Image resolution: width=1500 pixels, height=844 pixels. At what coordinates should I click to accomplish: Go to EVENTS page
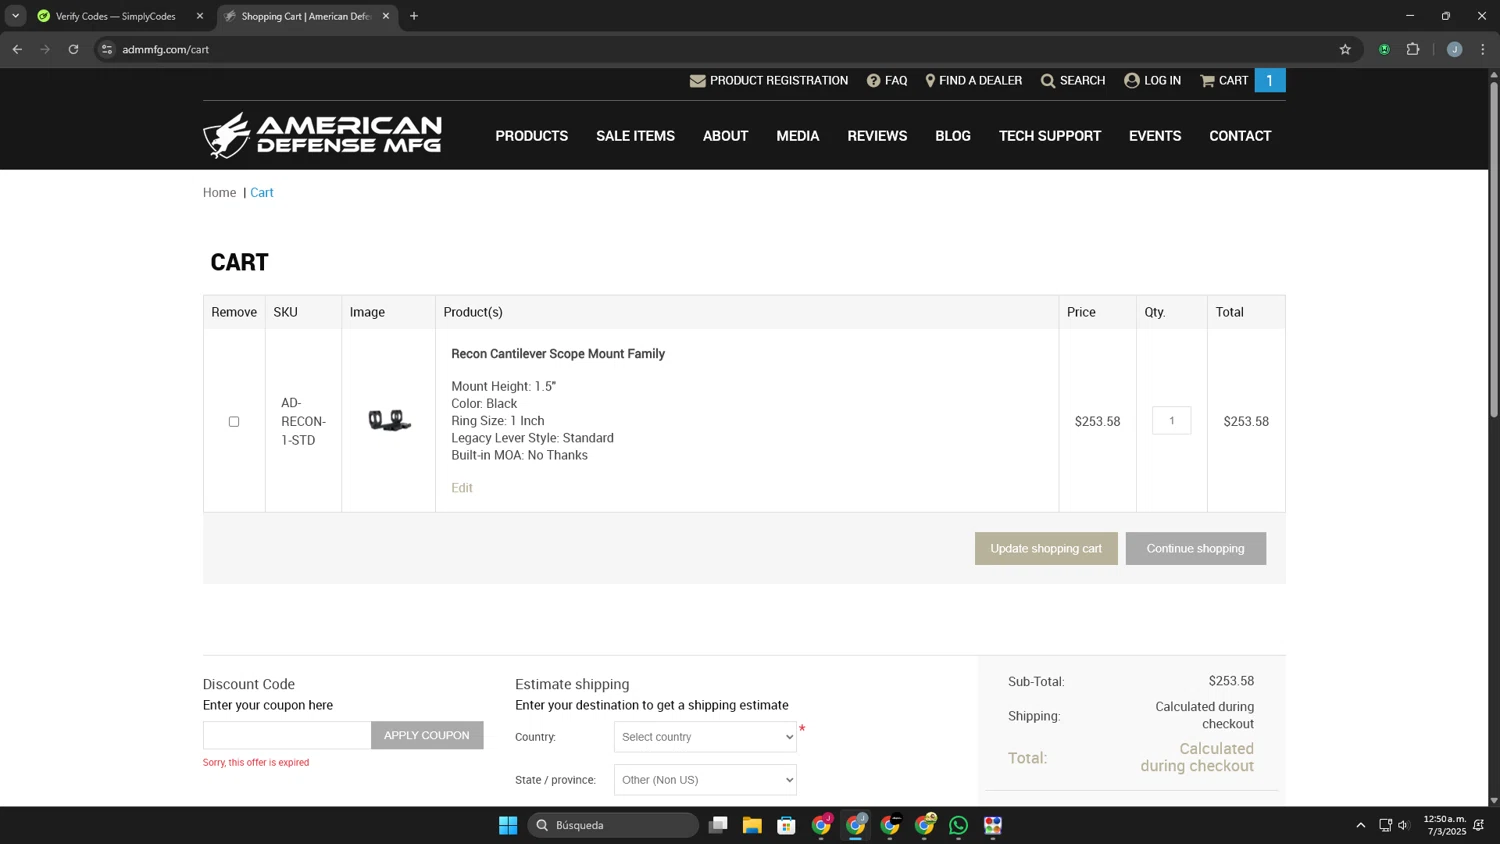click(1155, 136)
